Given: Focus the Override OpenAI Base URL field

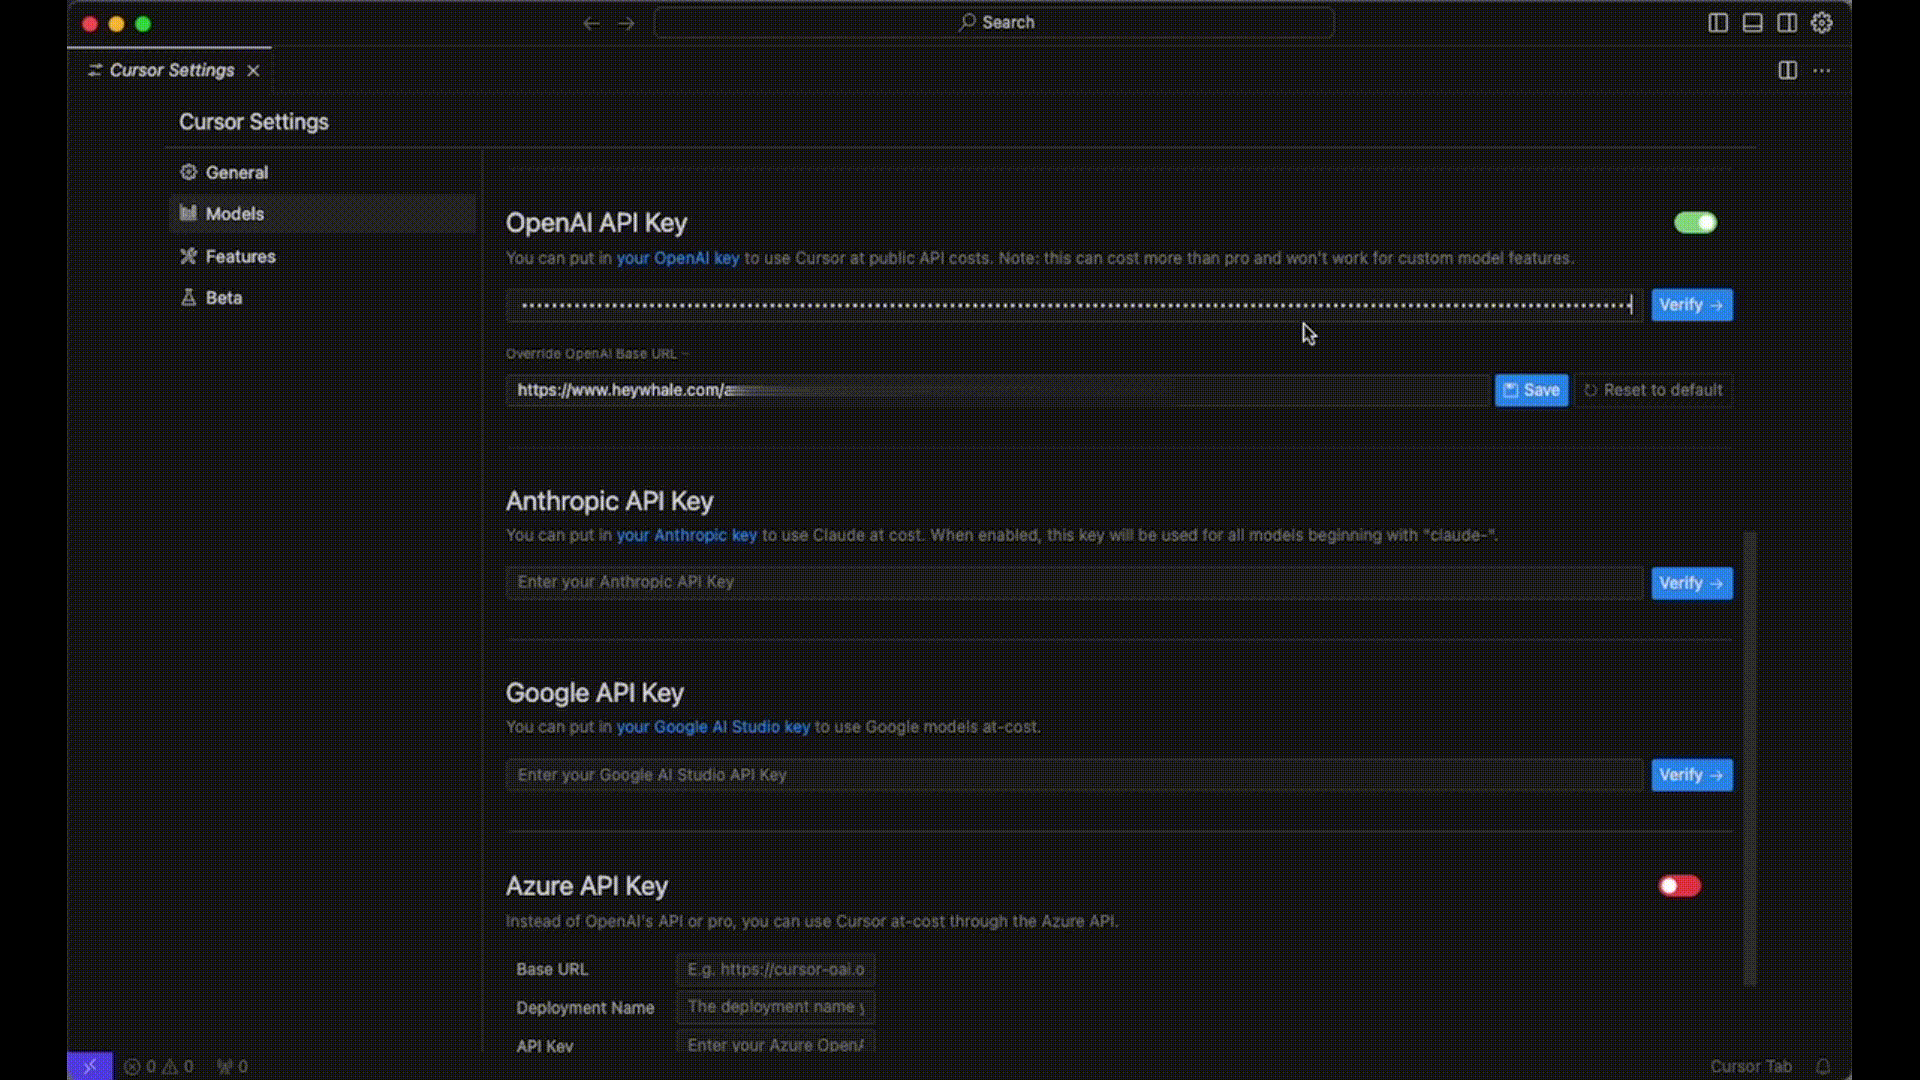Looking at the screenshot, I should 998,390.
